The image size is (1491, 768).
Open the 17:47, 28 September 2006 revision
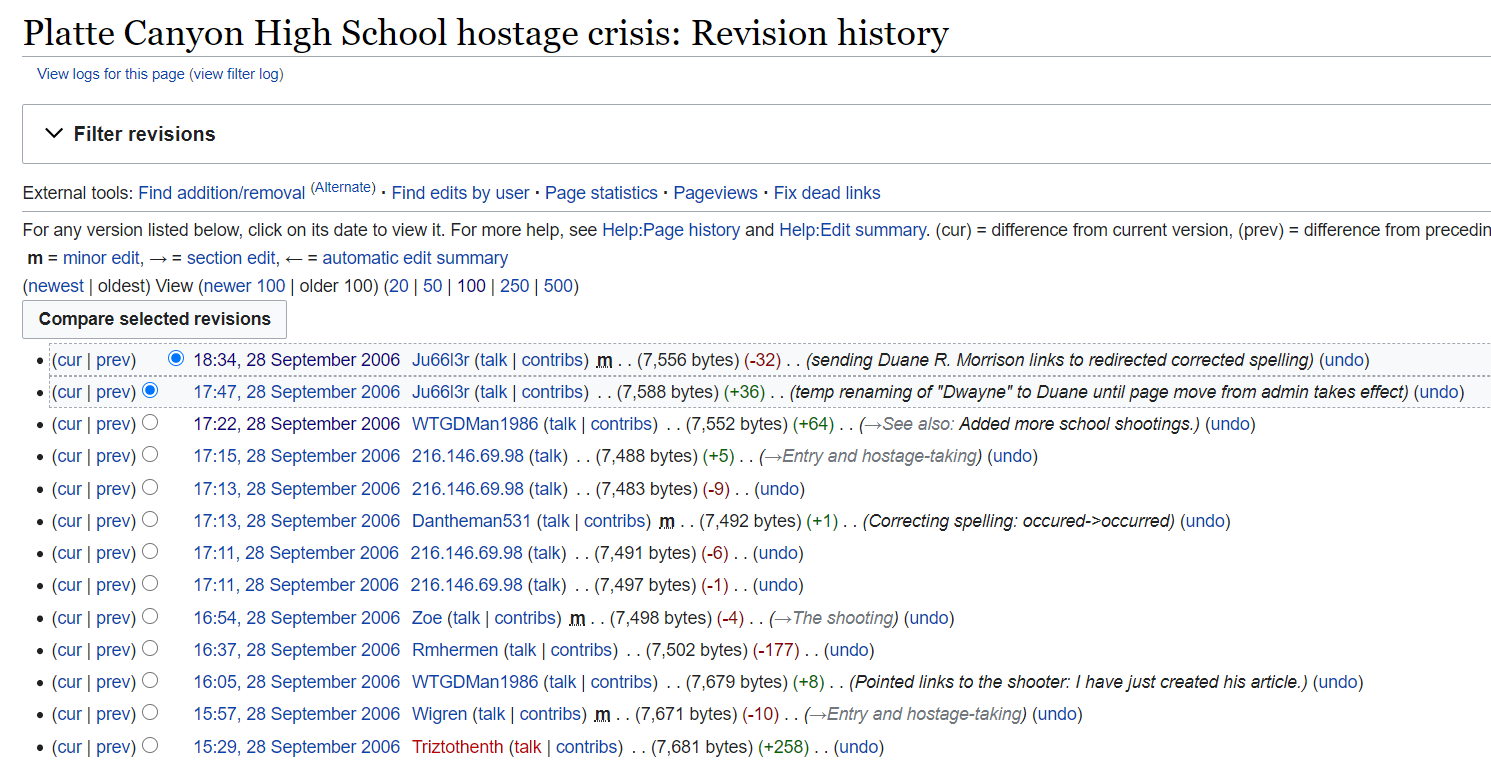point(297,392)
